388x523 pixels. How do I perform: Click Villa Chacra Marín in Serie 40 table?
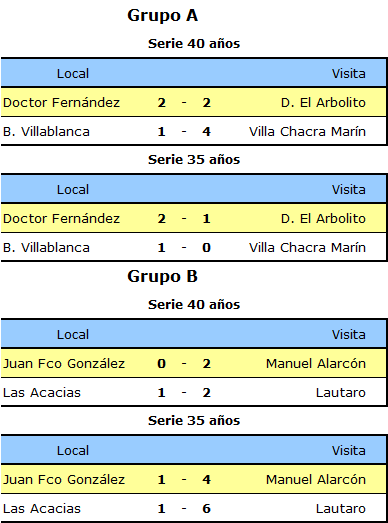[x=307, y=131]
